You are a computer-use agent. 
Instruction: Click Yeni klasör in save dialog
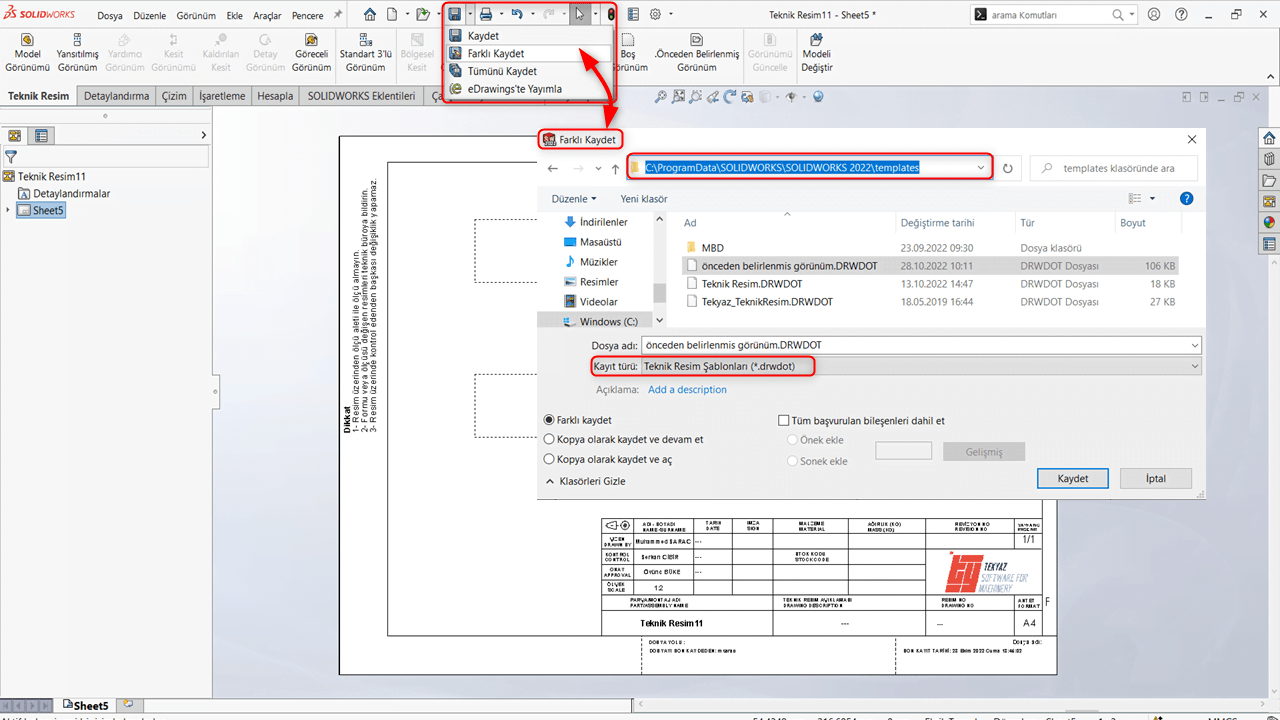coord(644,199)
